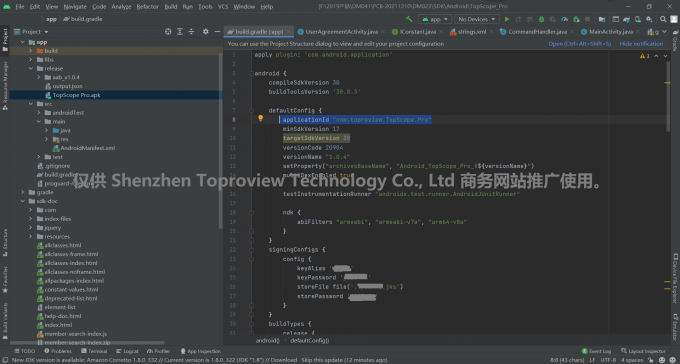Open the app run configuration dropdown
680x364 pixels.
coord(435,19)
